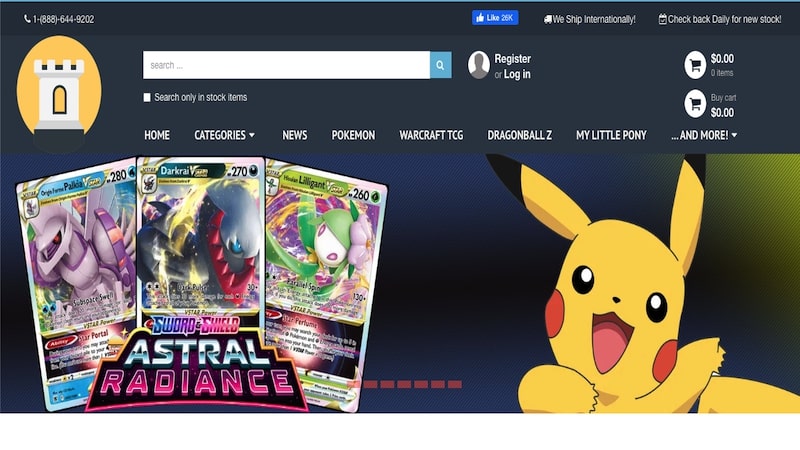
Task: Select the first highlighted carousel slide indicator
Action: coord(354,384)
